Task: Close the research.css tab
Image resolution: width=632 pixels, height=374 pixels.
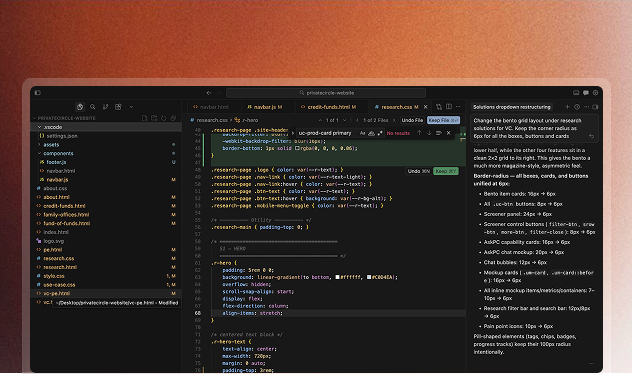Action: 425,107
